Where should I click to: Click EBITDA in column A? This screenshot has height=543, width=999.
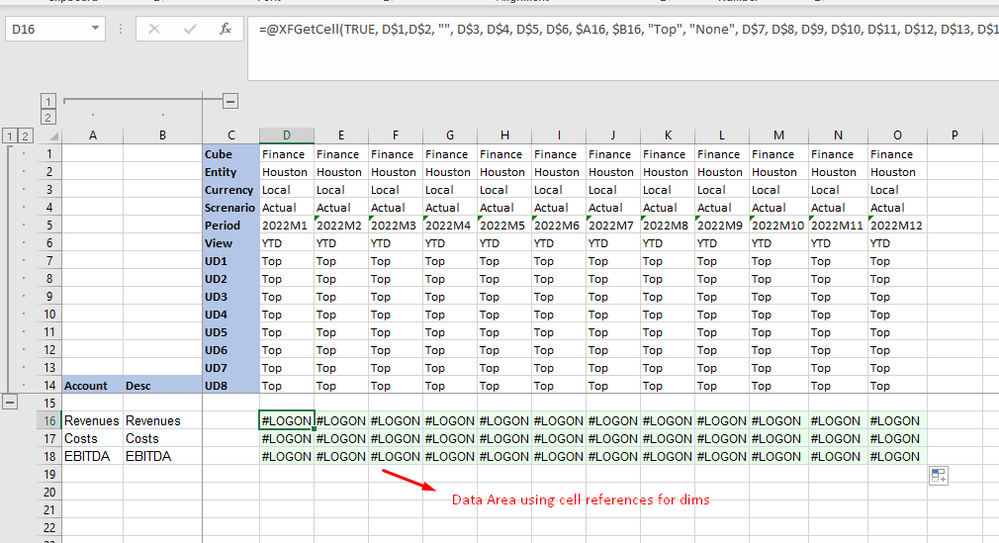[x=92, y=456]
